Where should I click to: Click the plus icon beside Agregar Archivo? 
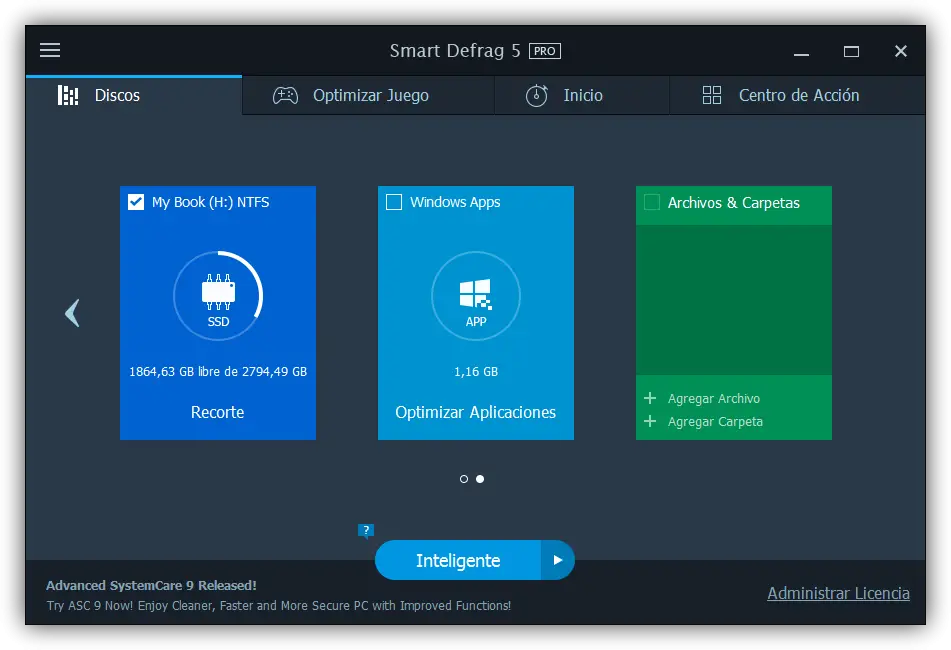coord(650,398)
